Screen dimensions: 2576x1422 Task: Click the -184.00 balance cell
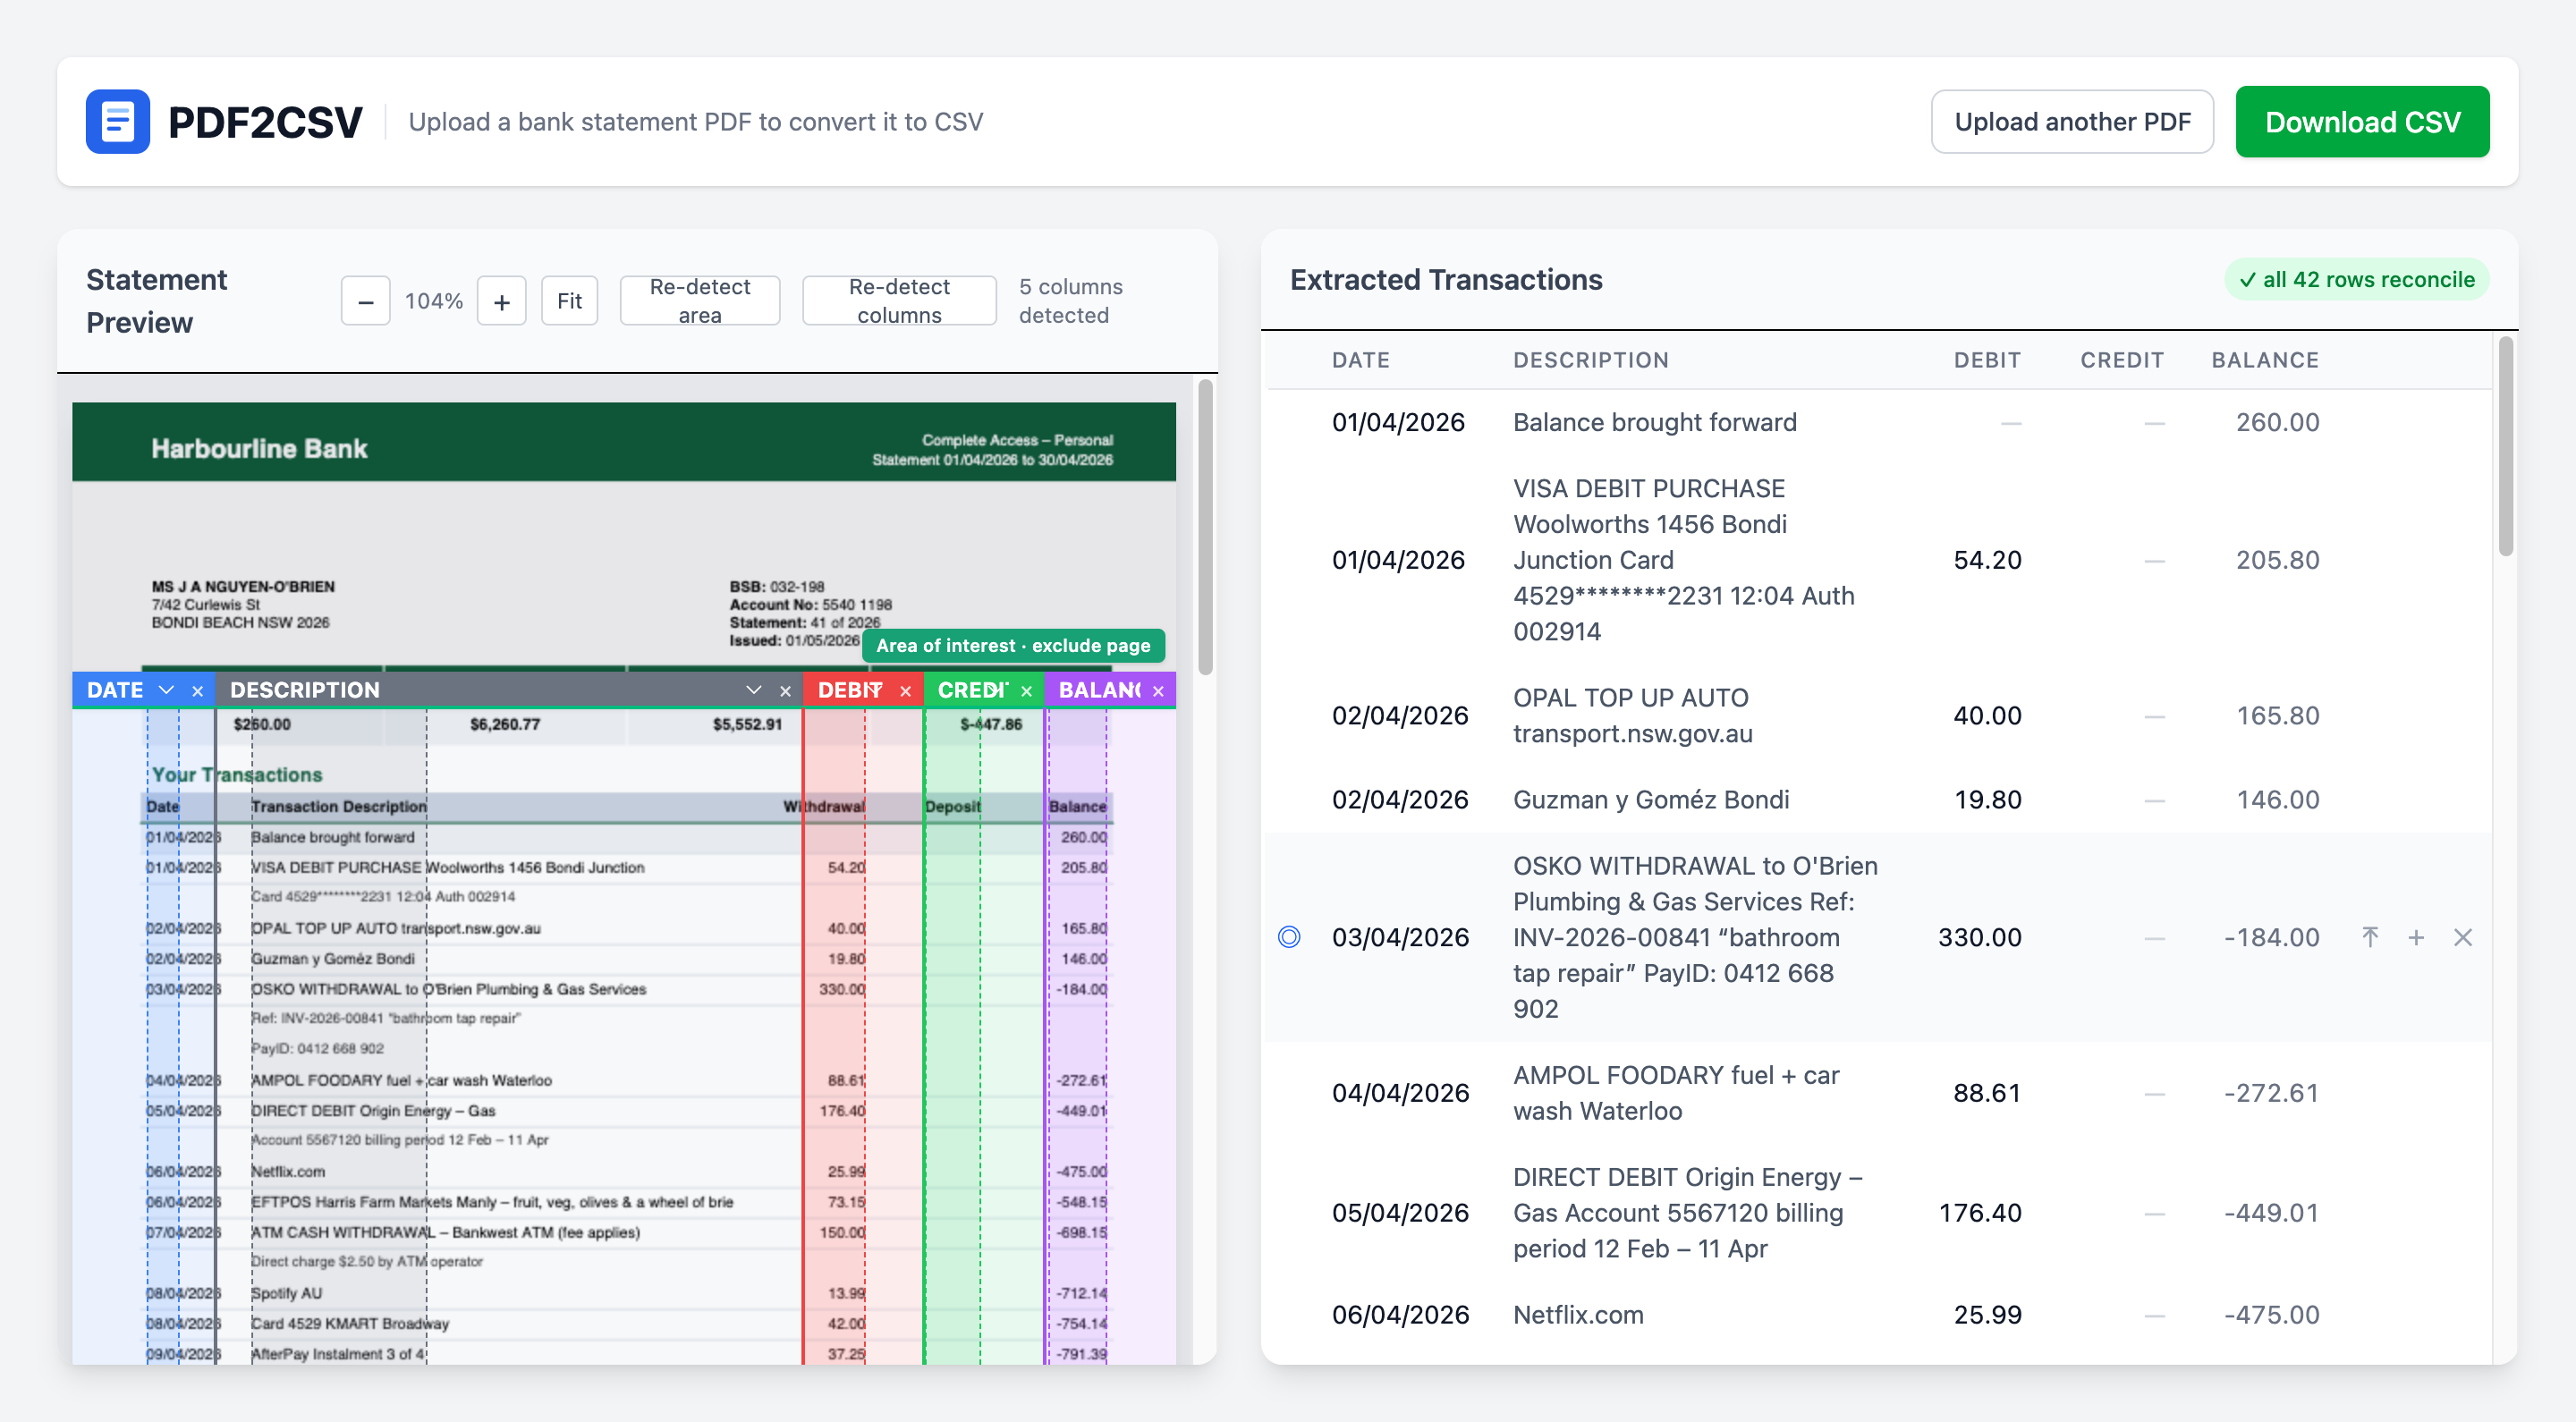pyautogui.click(x=2271, y=937)
